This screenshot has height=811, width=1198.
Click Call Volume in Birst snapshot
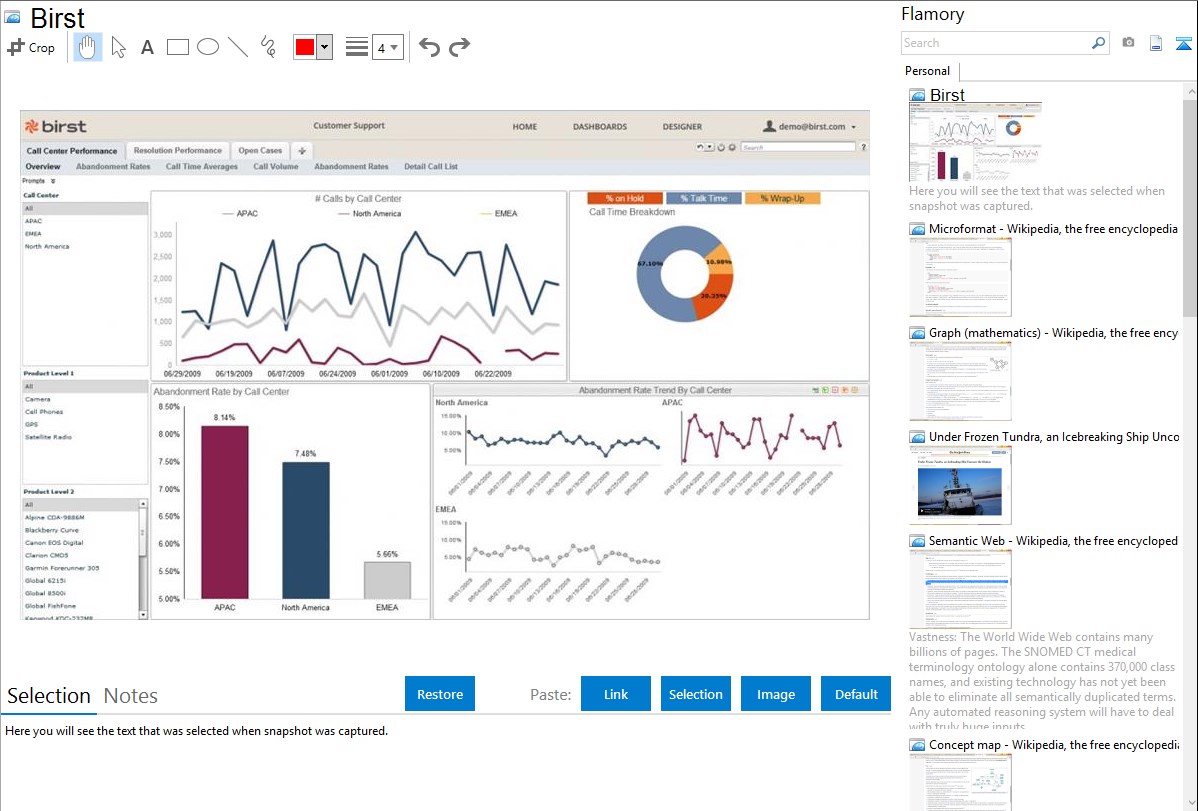tap(276, 167)
